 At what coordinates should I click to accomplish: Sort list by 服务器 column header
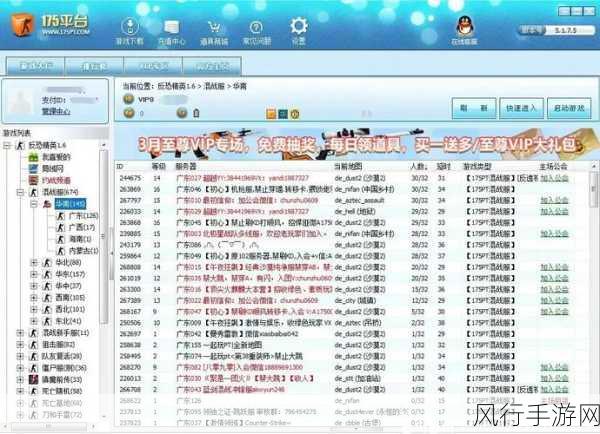click(x=186, y=166)
